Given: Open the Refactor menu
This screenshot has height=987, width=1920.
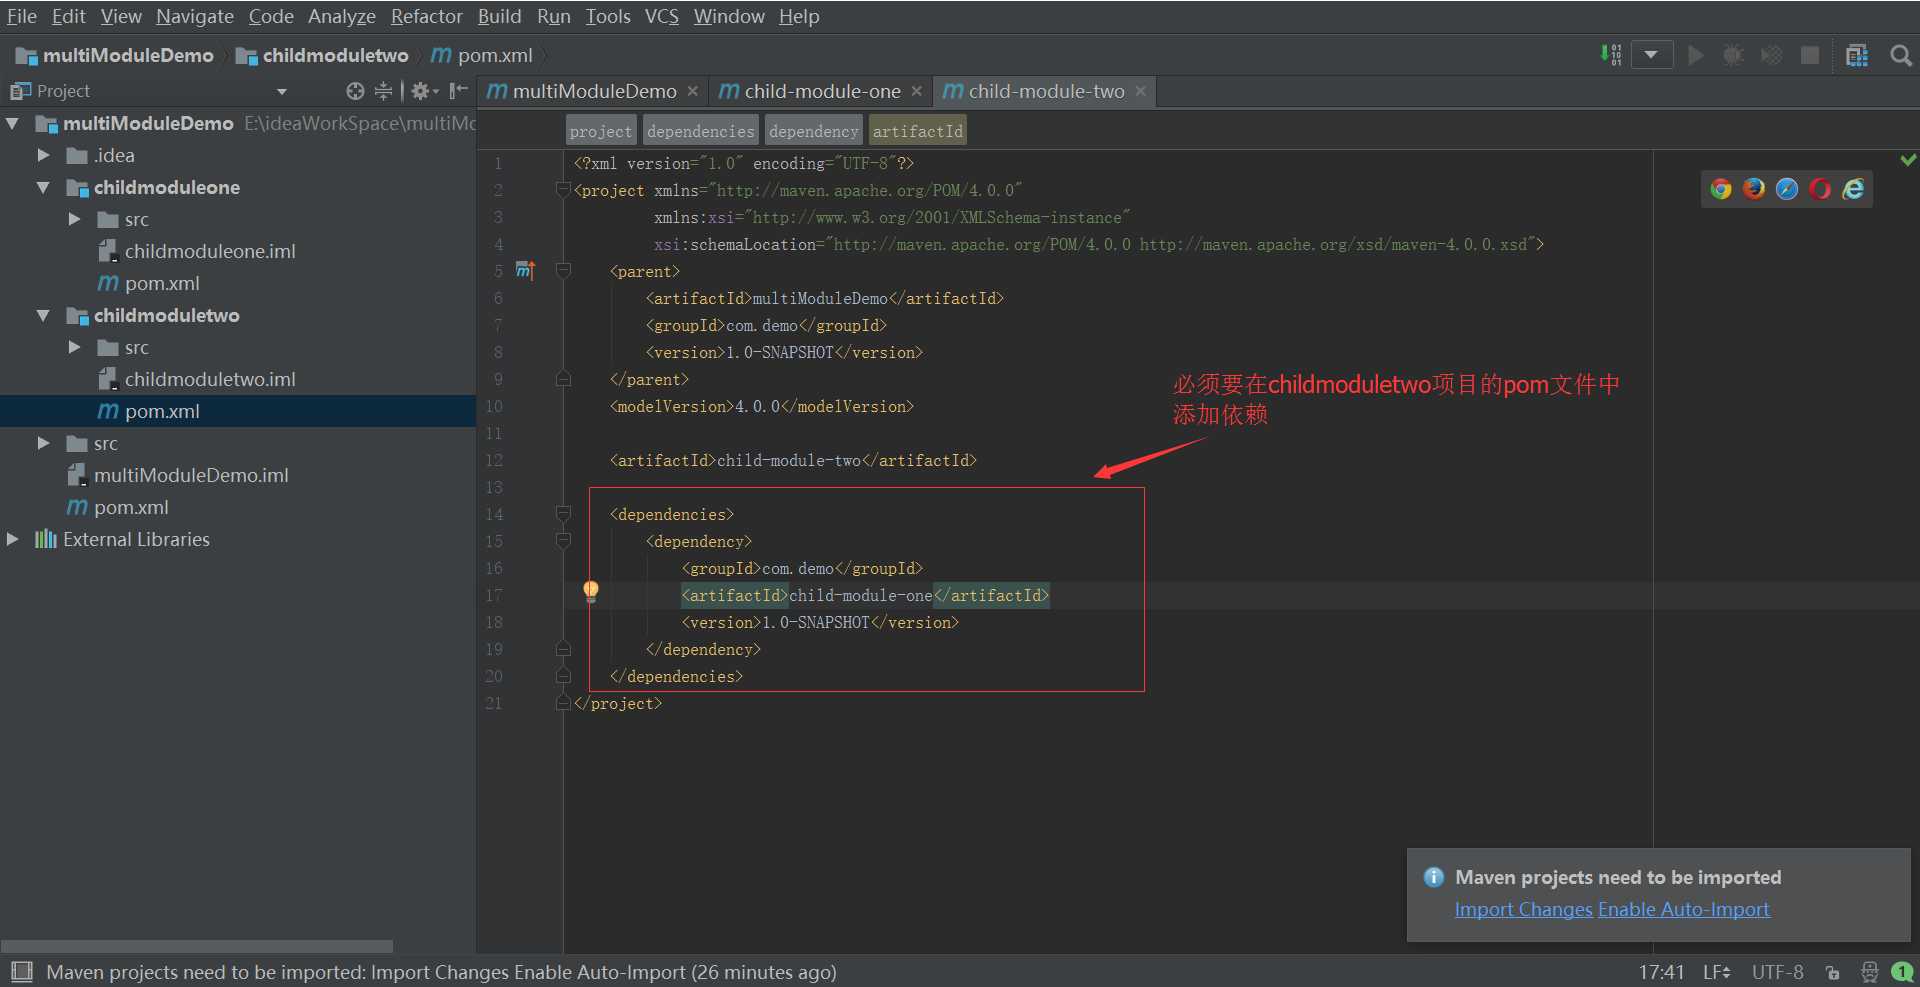Looking at the screenshot, I should point(427,16).
